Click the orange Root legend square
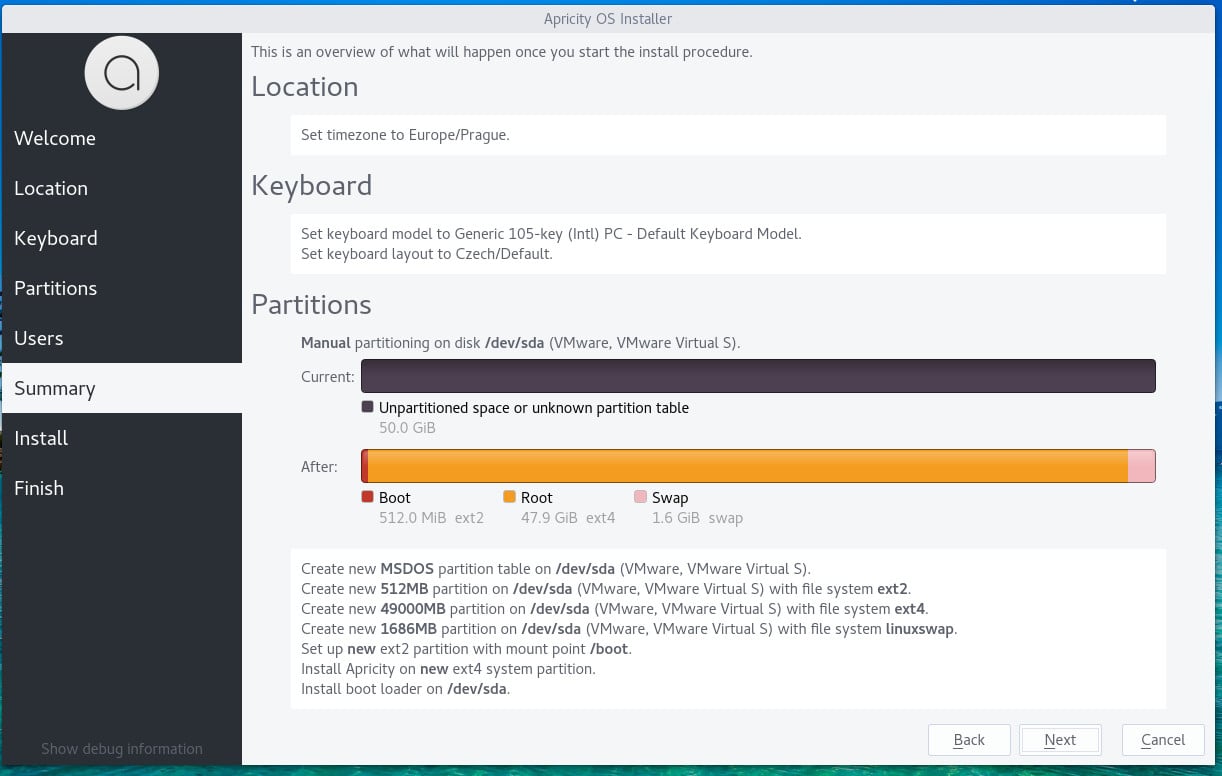 [x=510, y=496]
